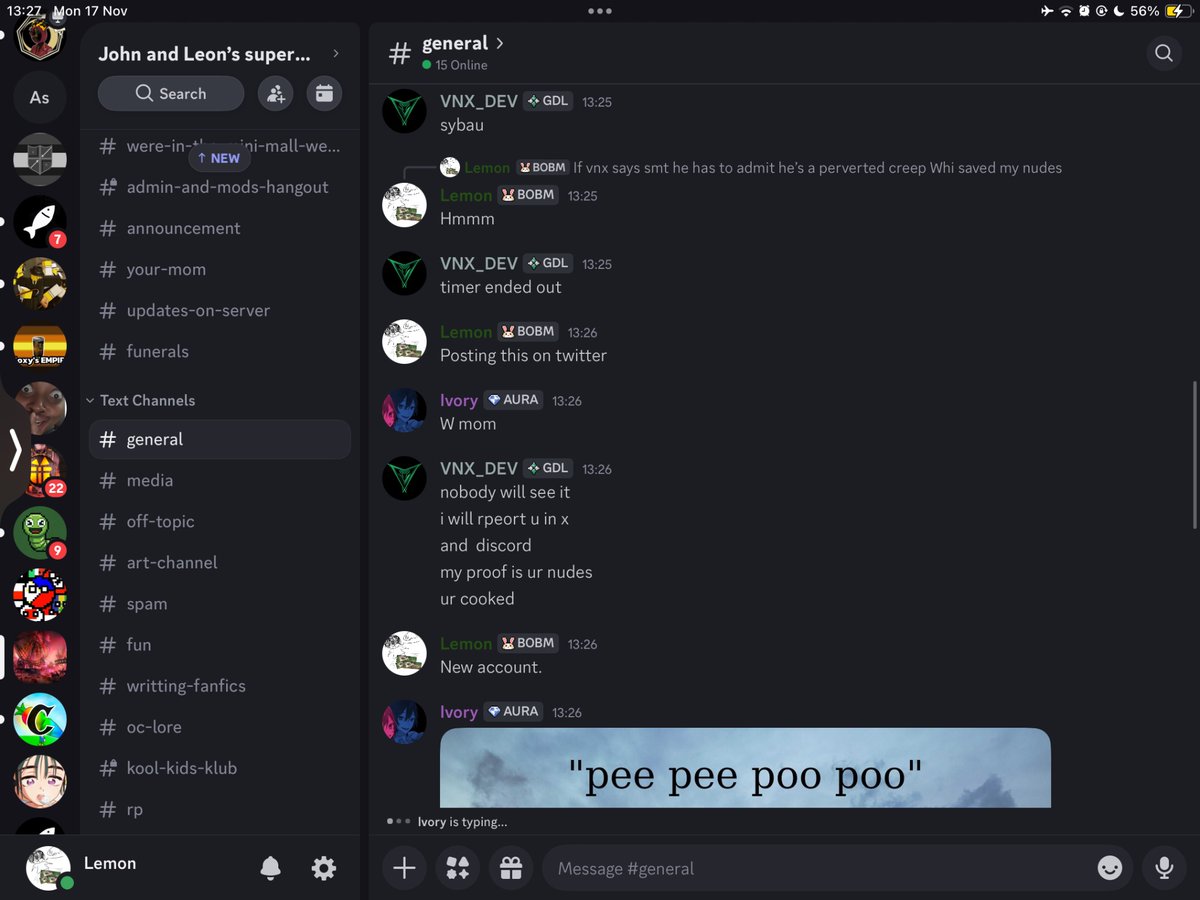The height and width of the screenshot is (900, 1200).
Task: Open the 'pee pee poo poo' image
Action: coord(745,768)
